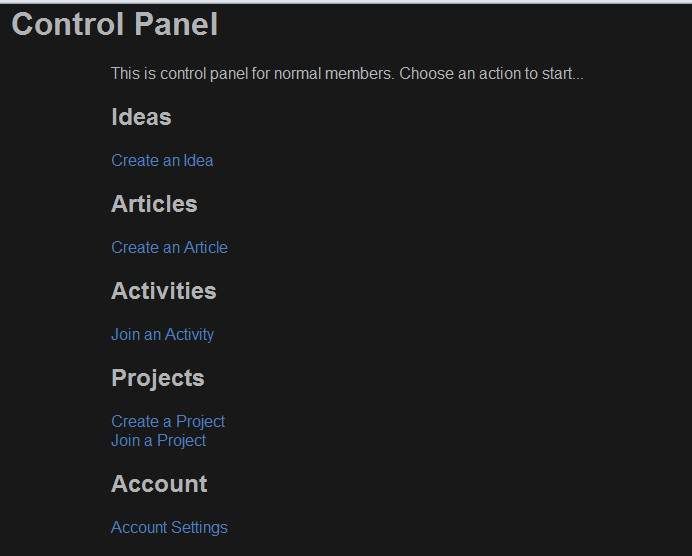Image resolution: width=692 pixels, height=556 pixels.
Task: Open Account Settings
Action: coord(169,528)
